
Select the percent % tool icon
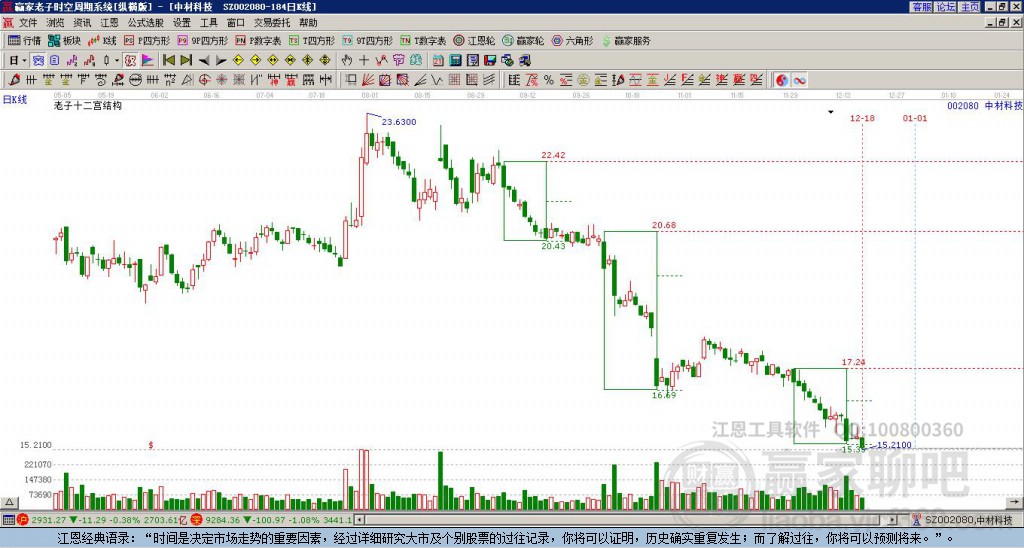(549, 80)
